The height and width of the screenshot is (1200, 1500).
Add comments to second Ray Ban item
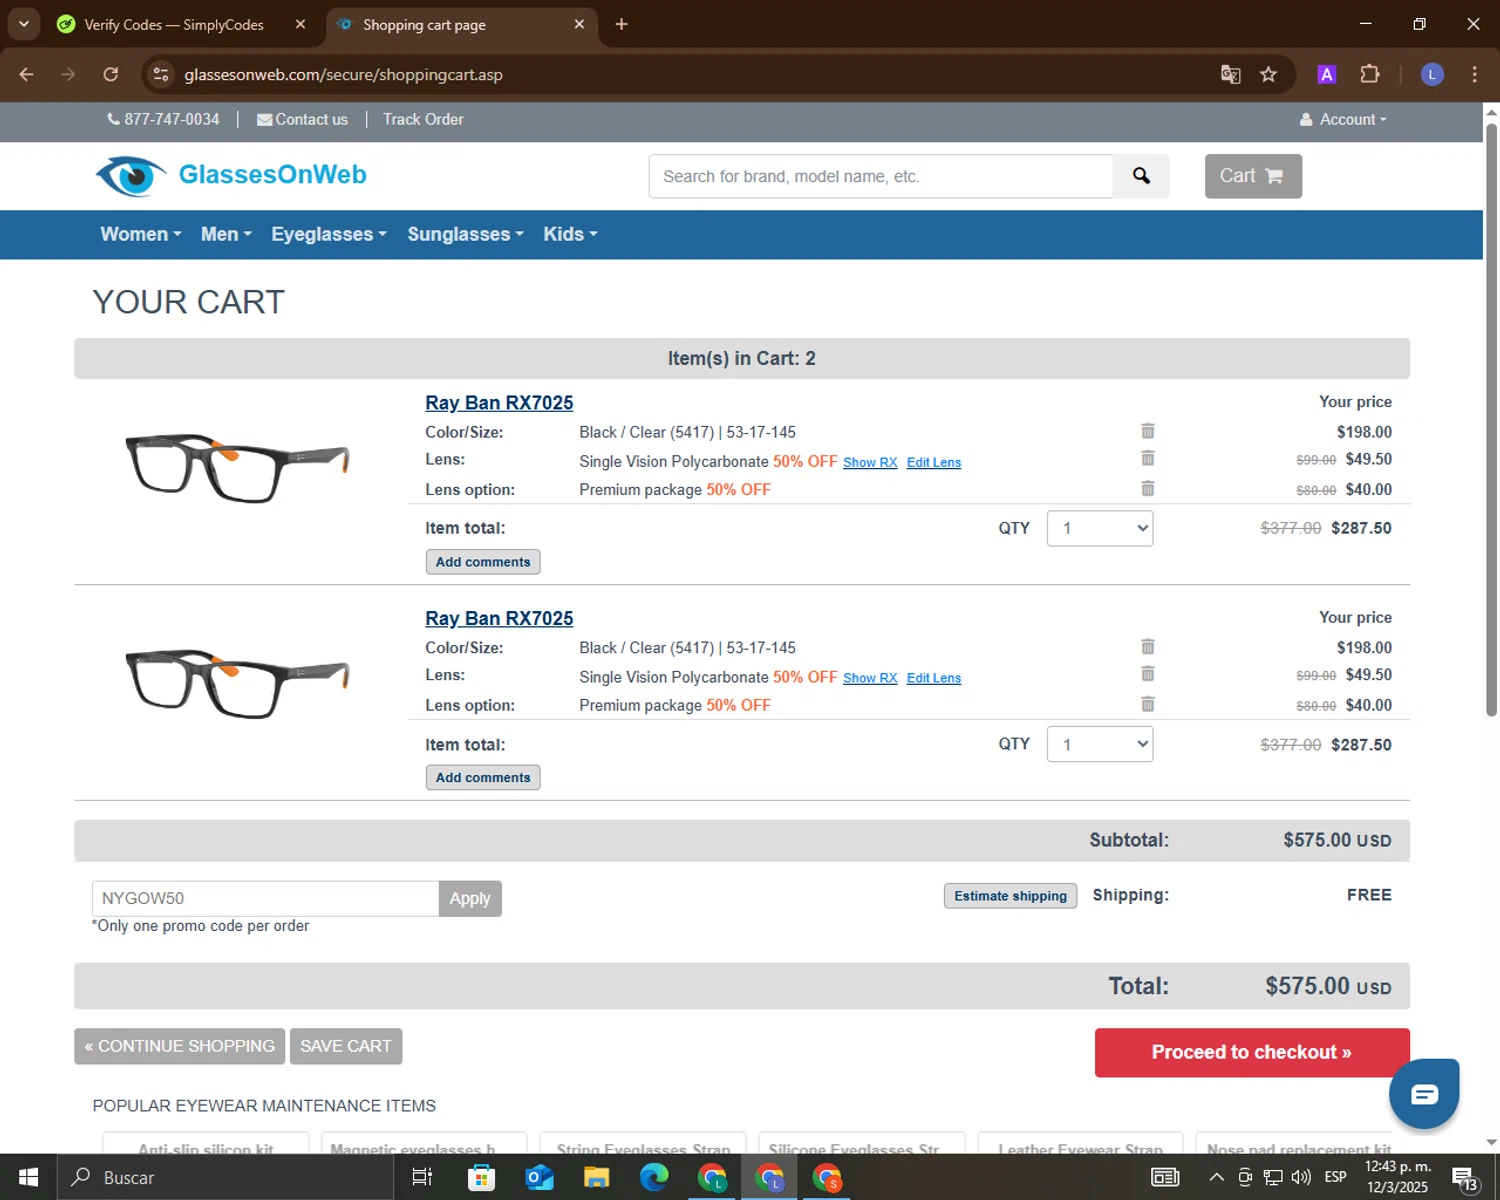[483, 778]
